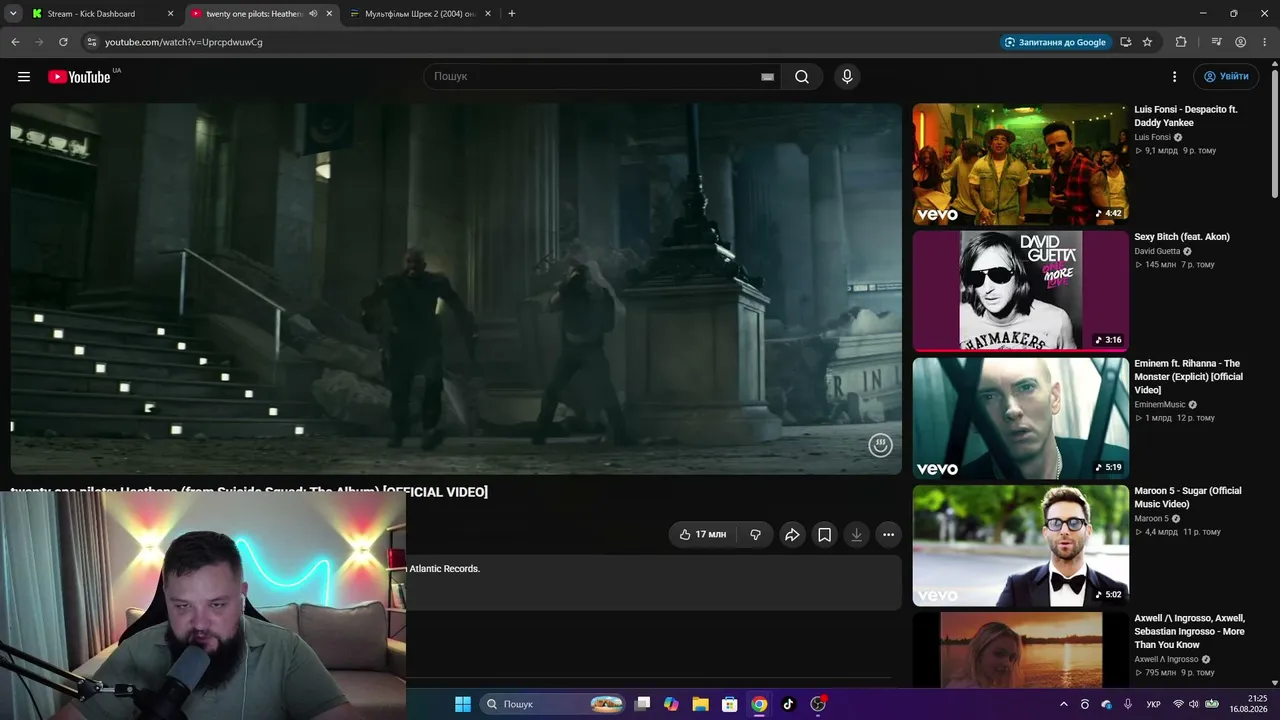The image size is (1280, 720).
Task: Visit the EminemMusic channel
Action: 1160,405
